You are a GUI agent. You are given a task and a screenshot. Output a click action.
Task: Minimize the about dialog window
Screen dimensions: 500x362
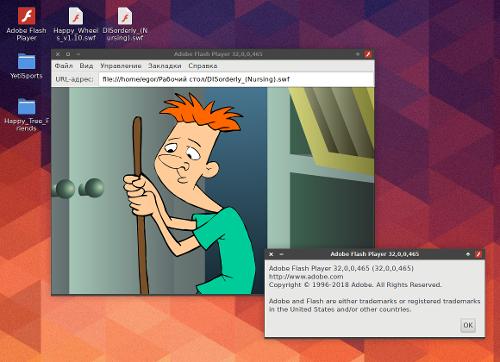tap(281, 254)
